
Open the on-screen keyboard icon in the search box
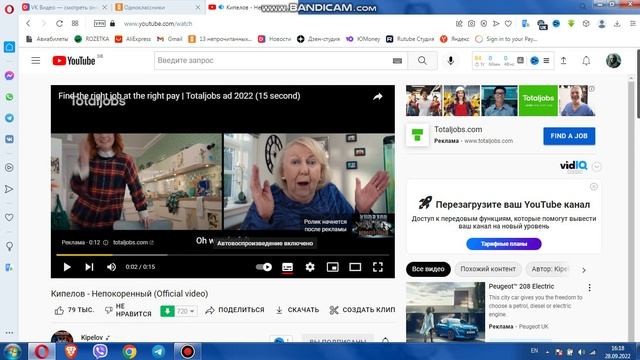[397, 61]
